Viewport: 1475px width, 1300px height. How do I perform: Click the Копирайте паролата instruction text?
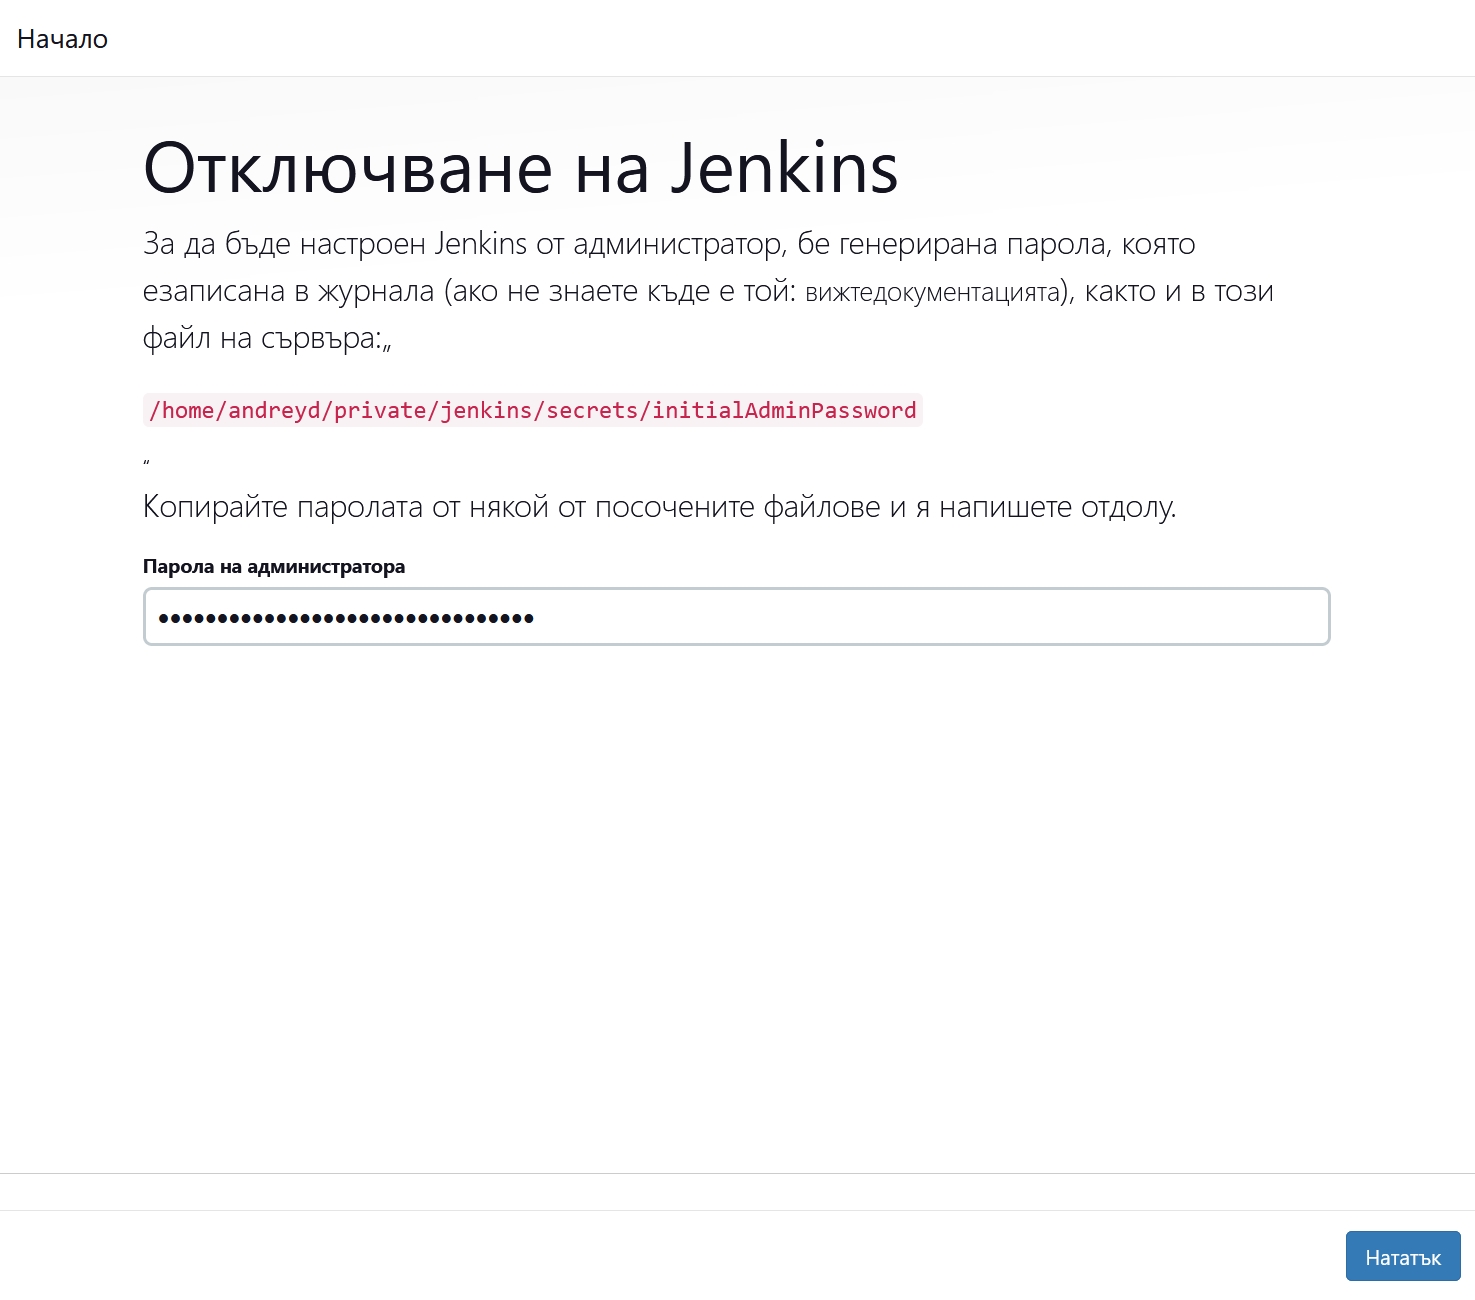(x=659, y=507)
